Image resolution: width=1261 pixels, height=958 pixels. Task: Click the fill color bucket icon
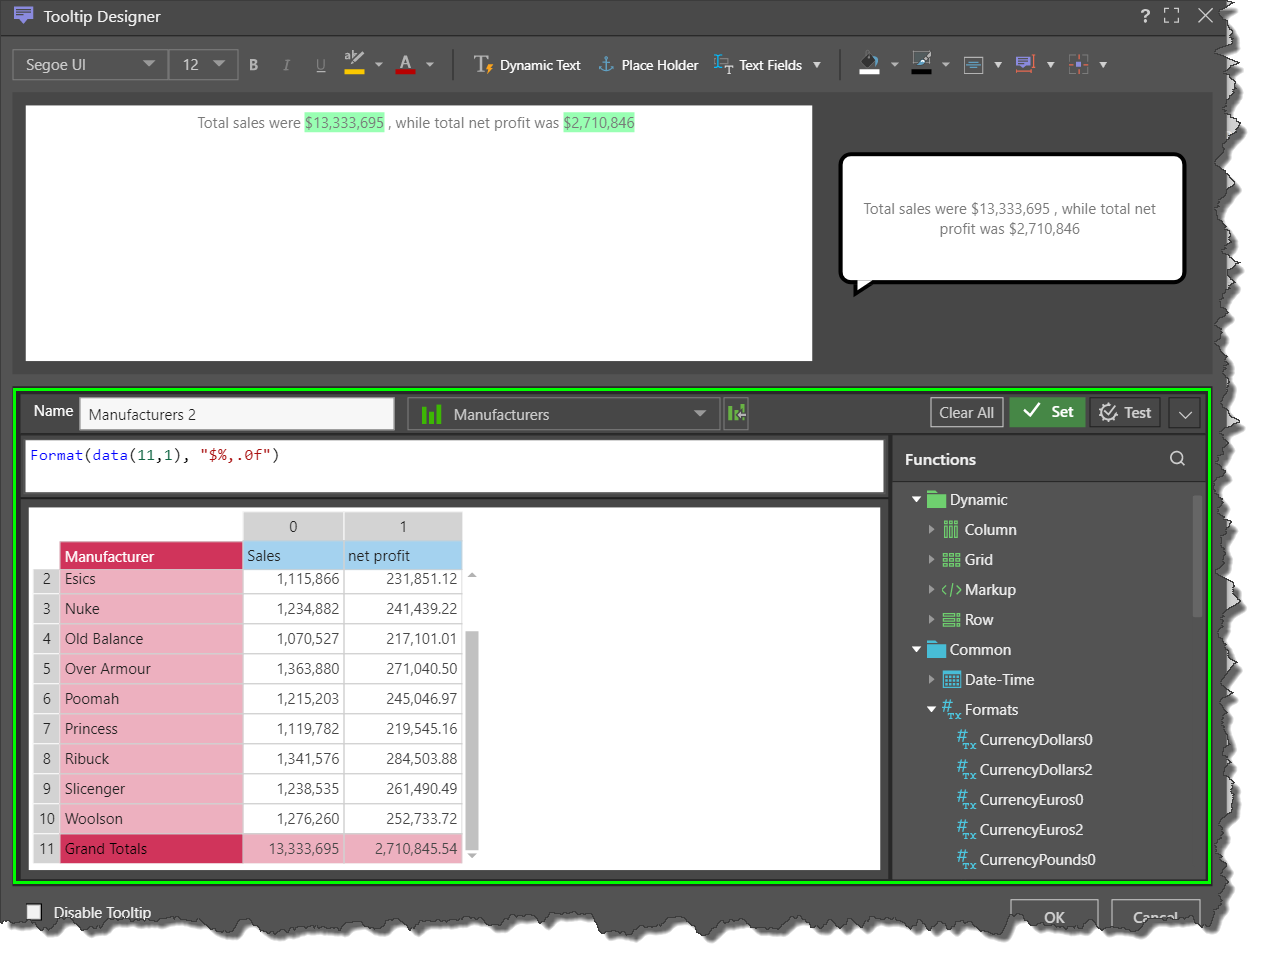click(869, 64)
